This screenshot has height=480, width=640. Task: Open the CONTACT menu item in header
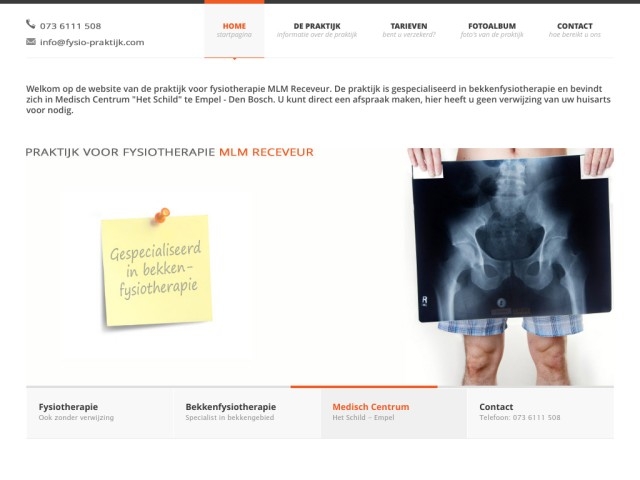tap(575, 30)
